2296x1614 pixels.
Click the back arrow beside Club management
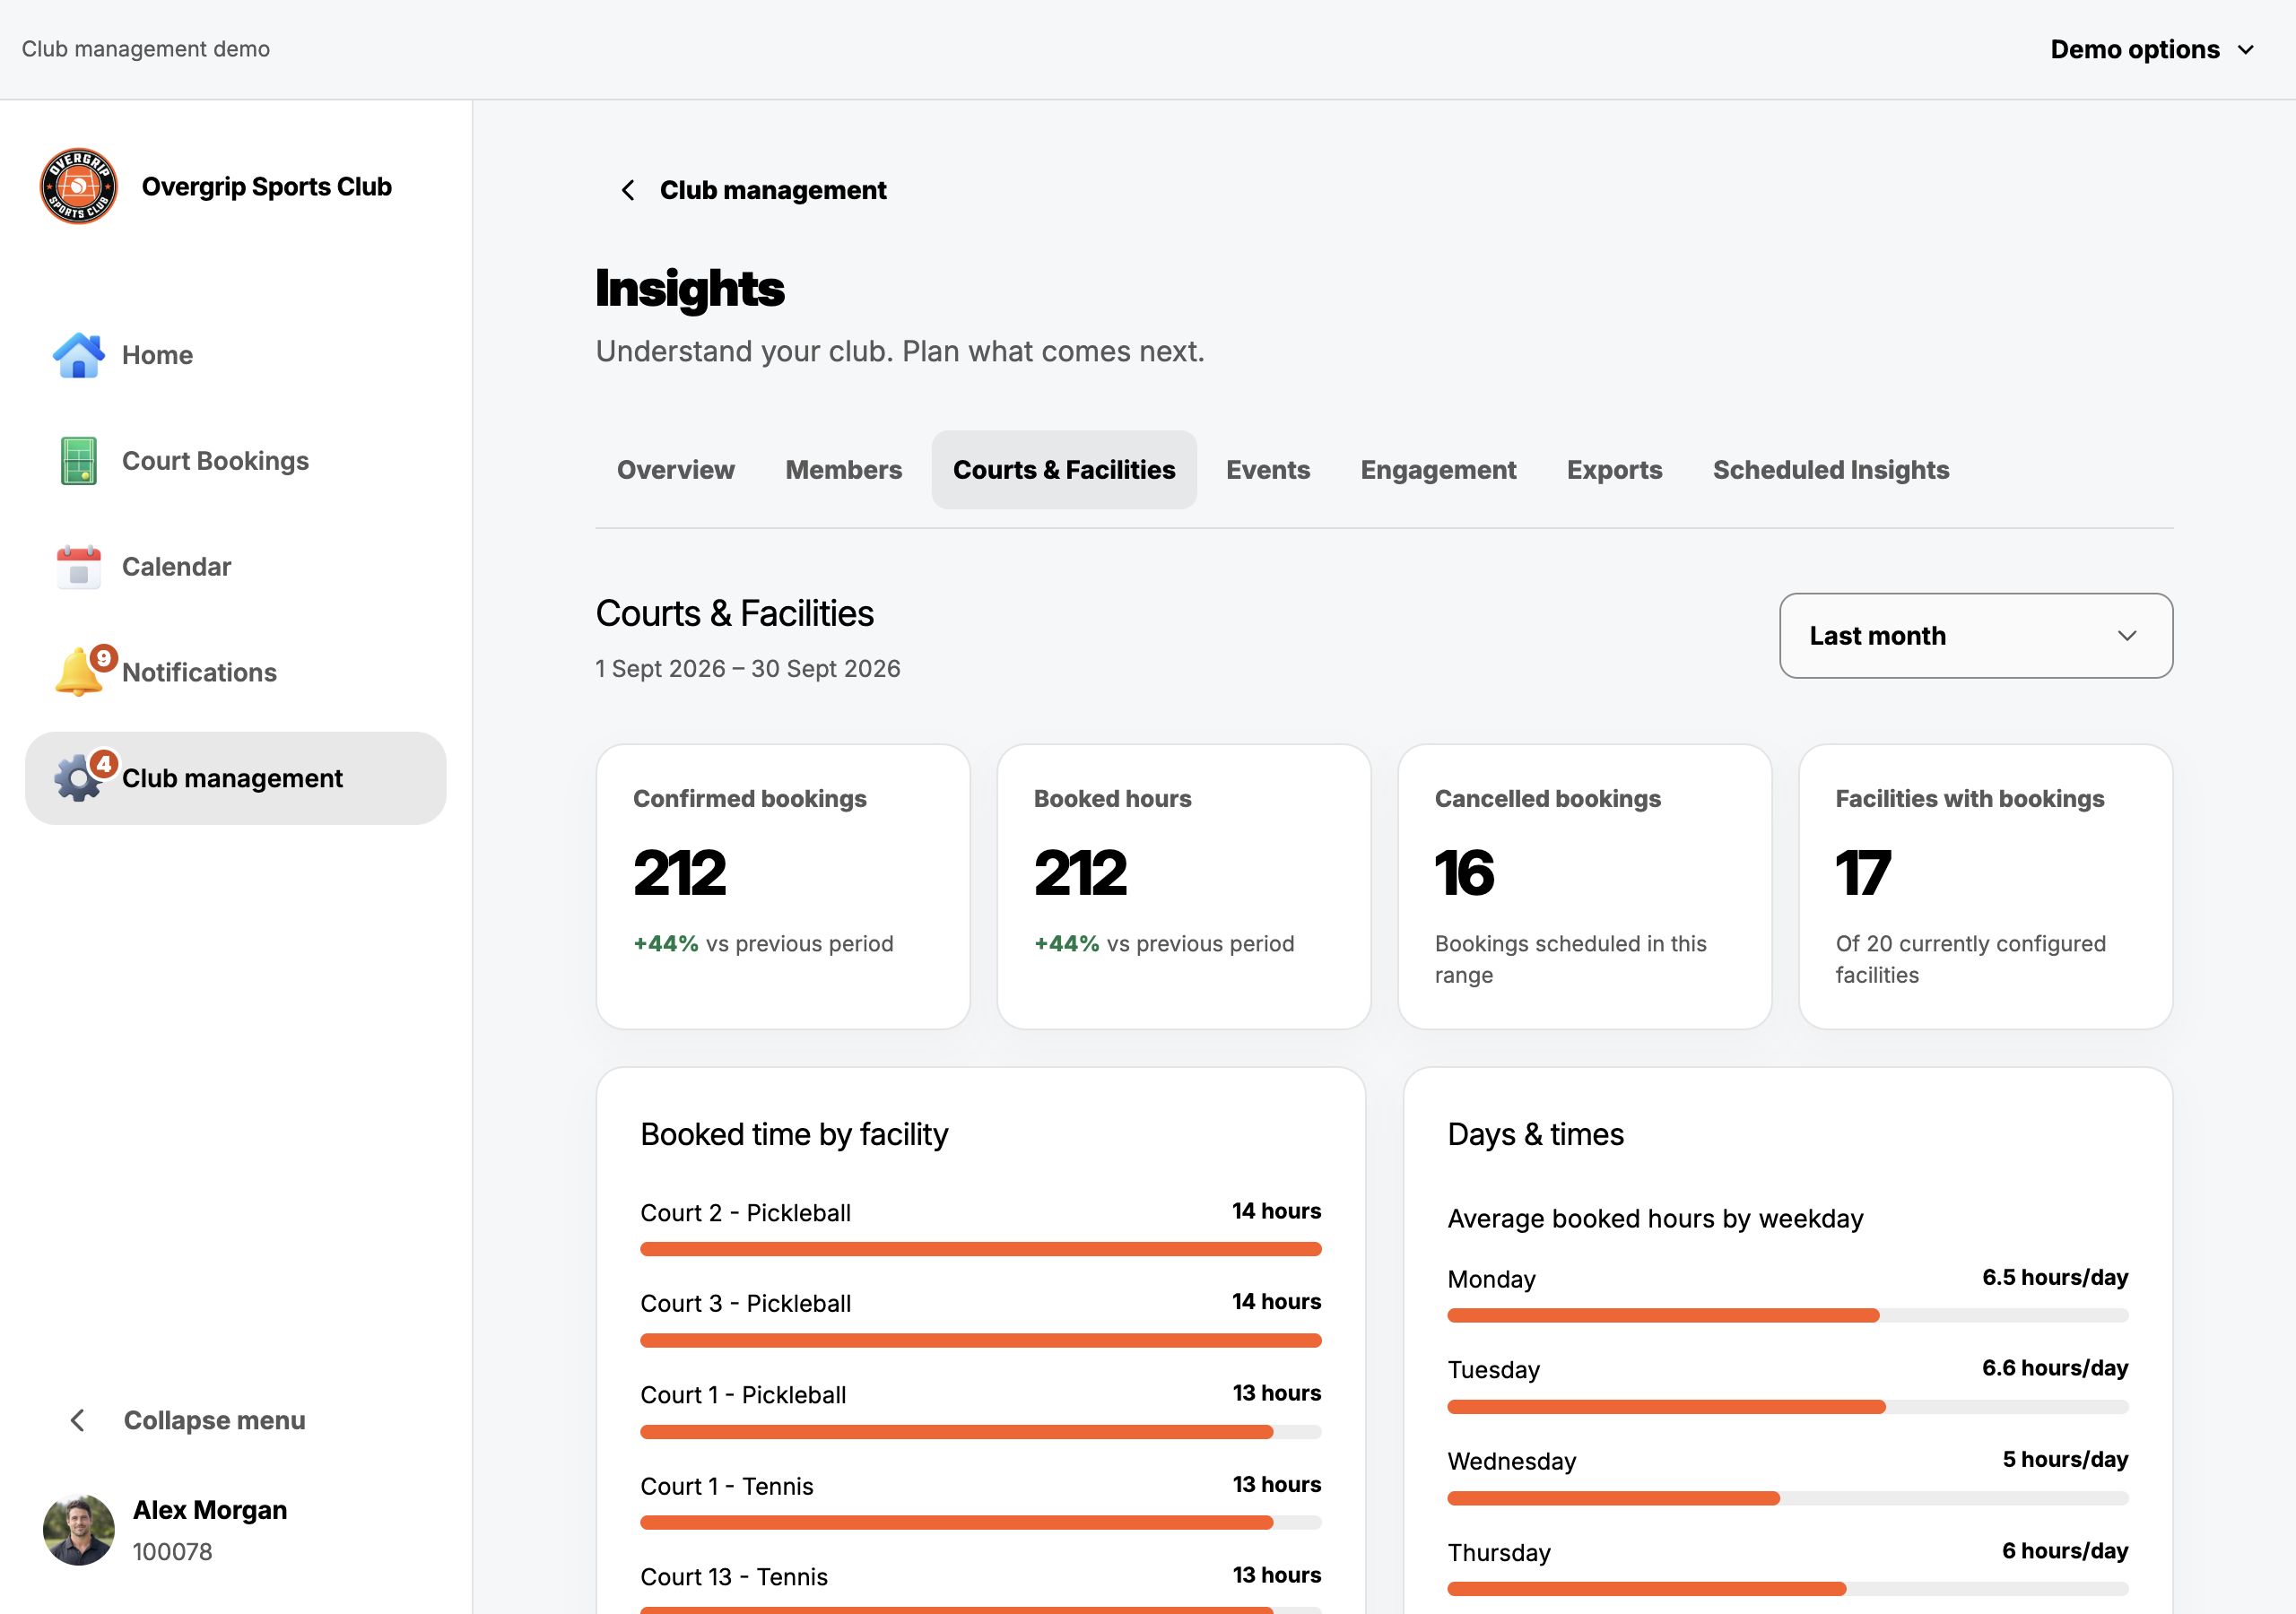[x=627, y=190]
